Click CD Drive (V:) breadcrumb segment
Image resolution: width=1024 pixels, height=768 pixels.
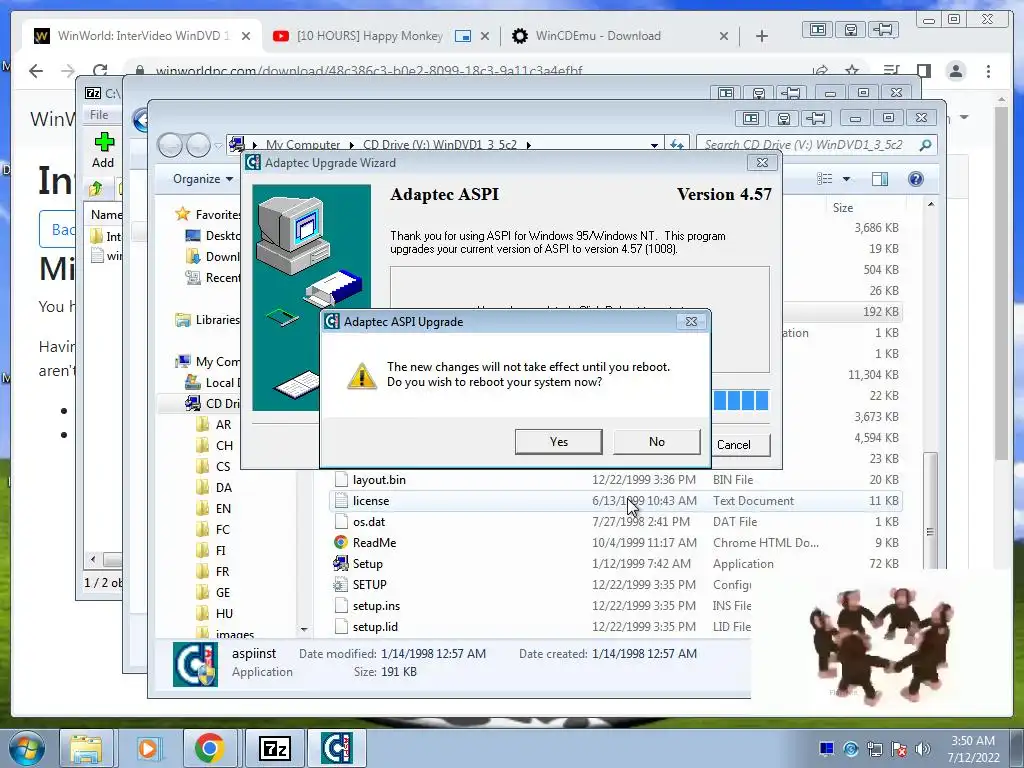click(x=439, y=145)
